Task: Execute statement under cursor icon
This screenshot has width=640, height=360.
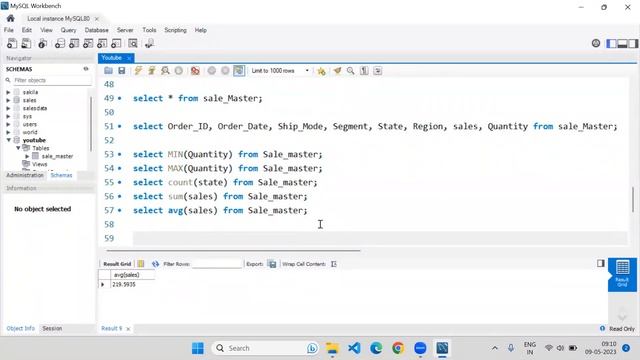Action: click(151, 71)
